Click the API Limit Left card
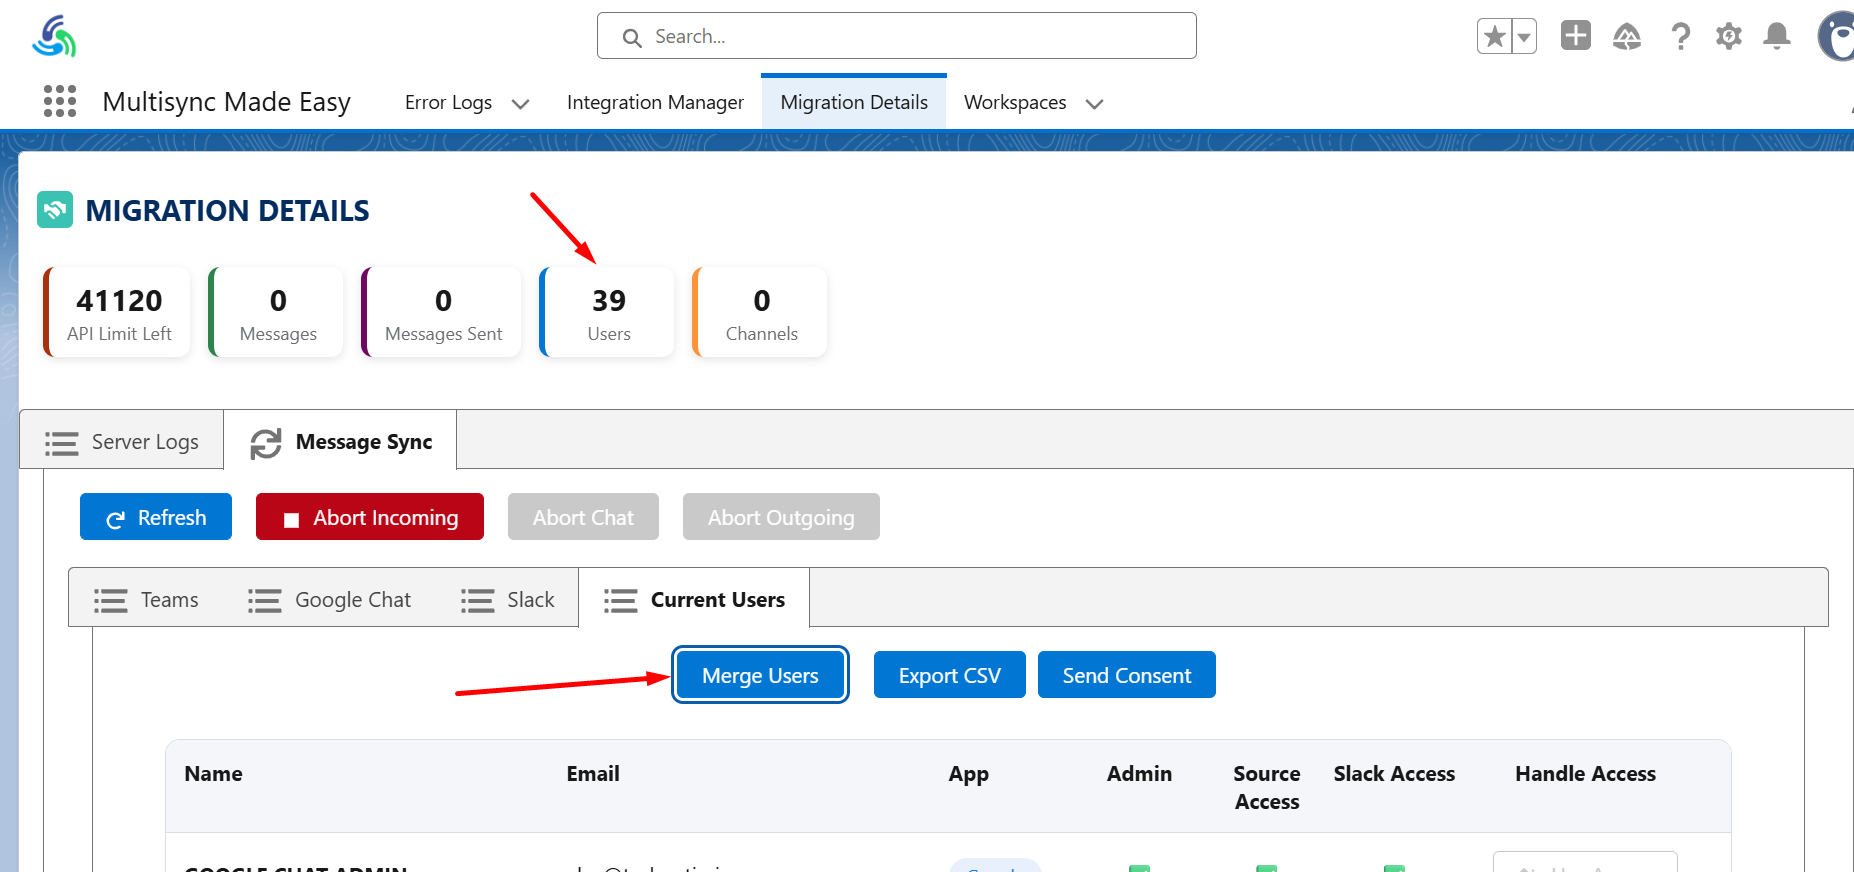 click(x=118, y=312)
